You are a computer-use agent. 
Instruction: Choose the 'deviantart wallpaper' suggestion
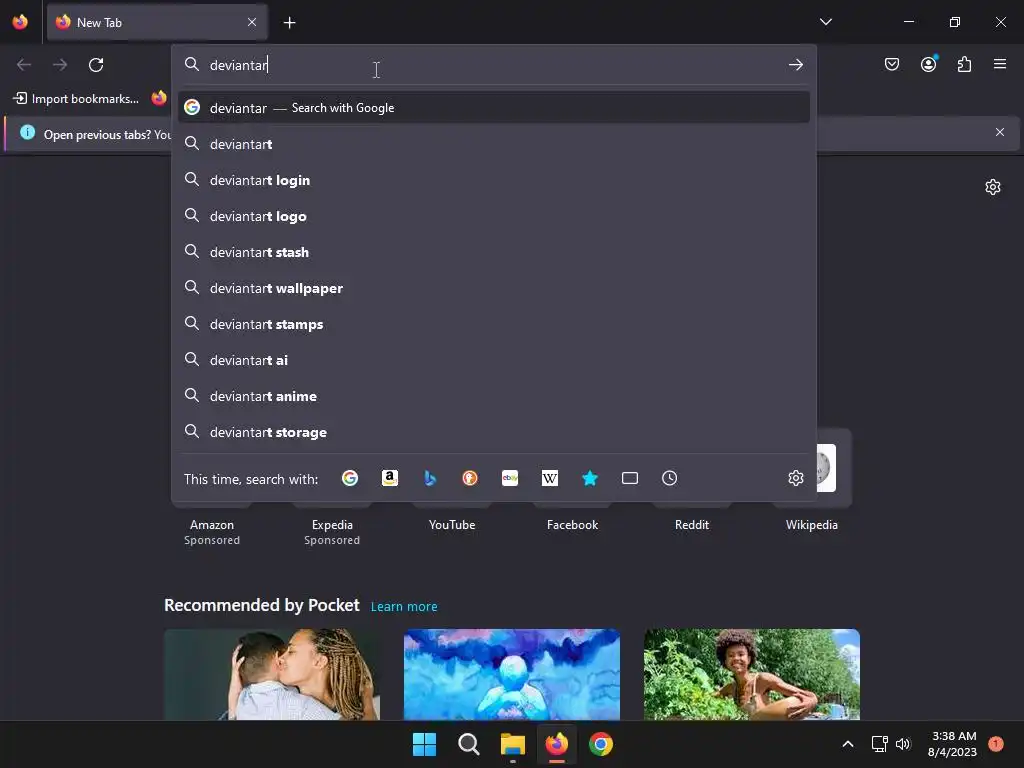pyautogui.click(x=494, y=287)
